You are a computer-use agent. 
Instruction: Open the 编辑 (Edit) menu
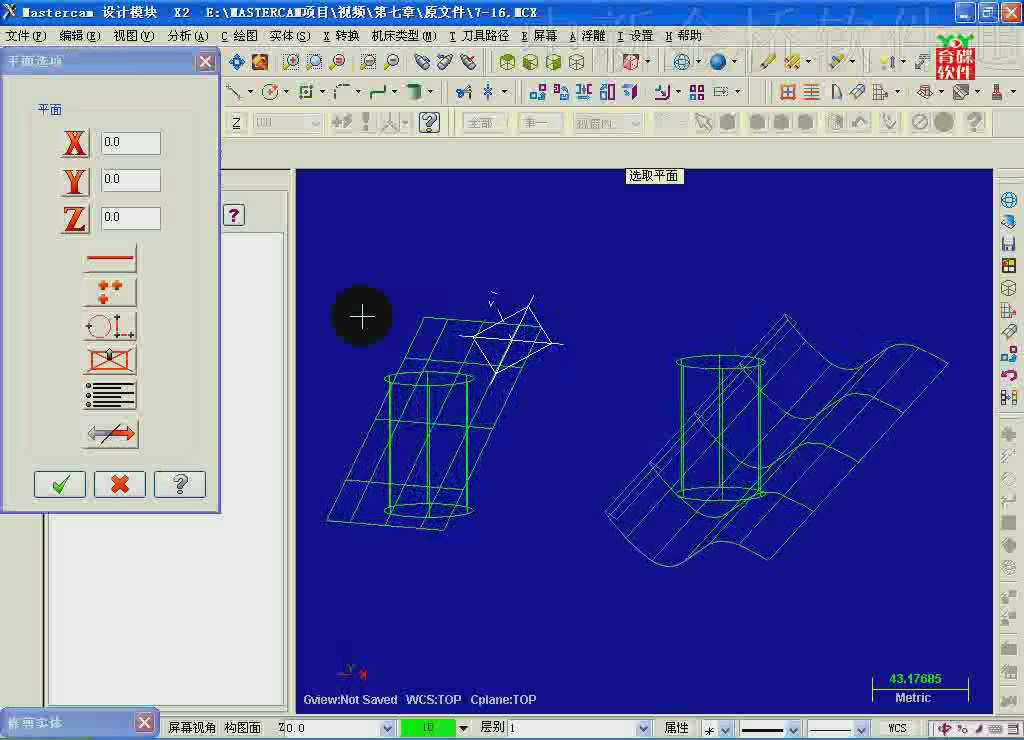click(x=80, y=36)
